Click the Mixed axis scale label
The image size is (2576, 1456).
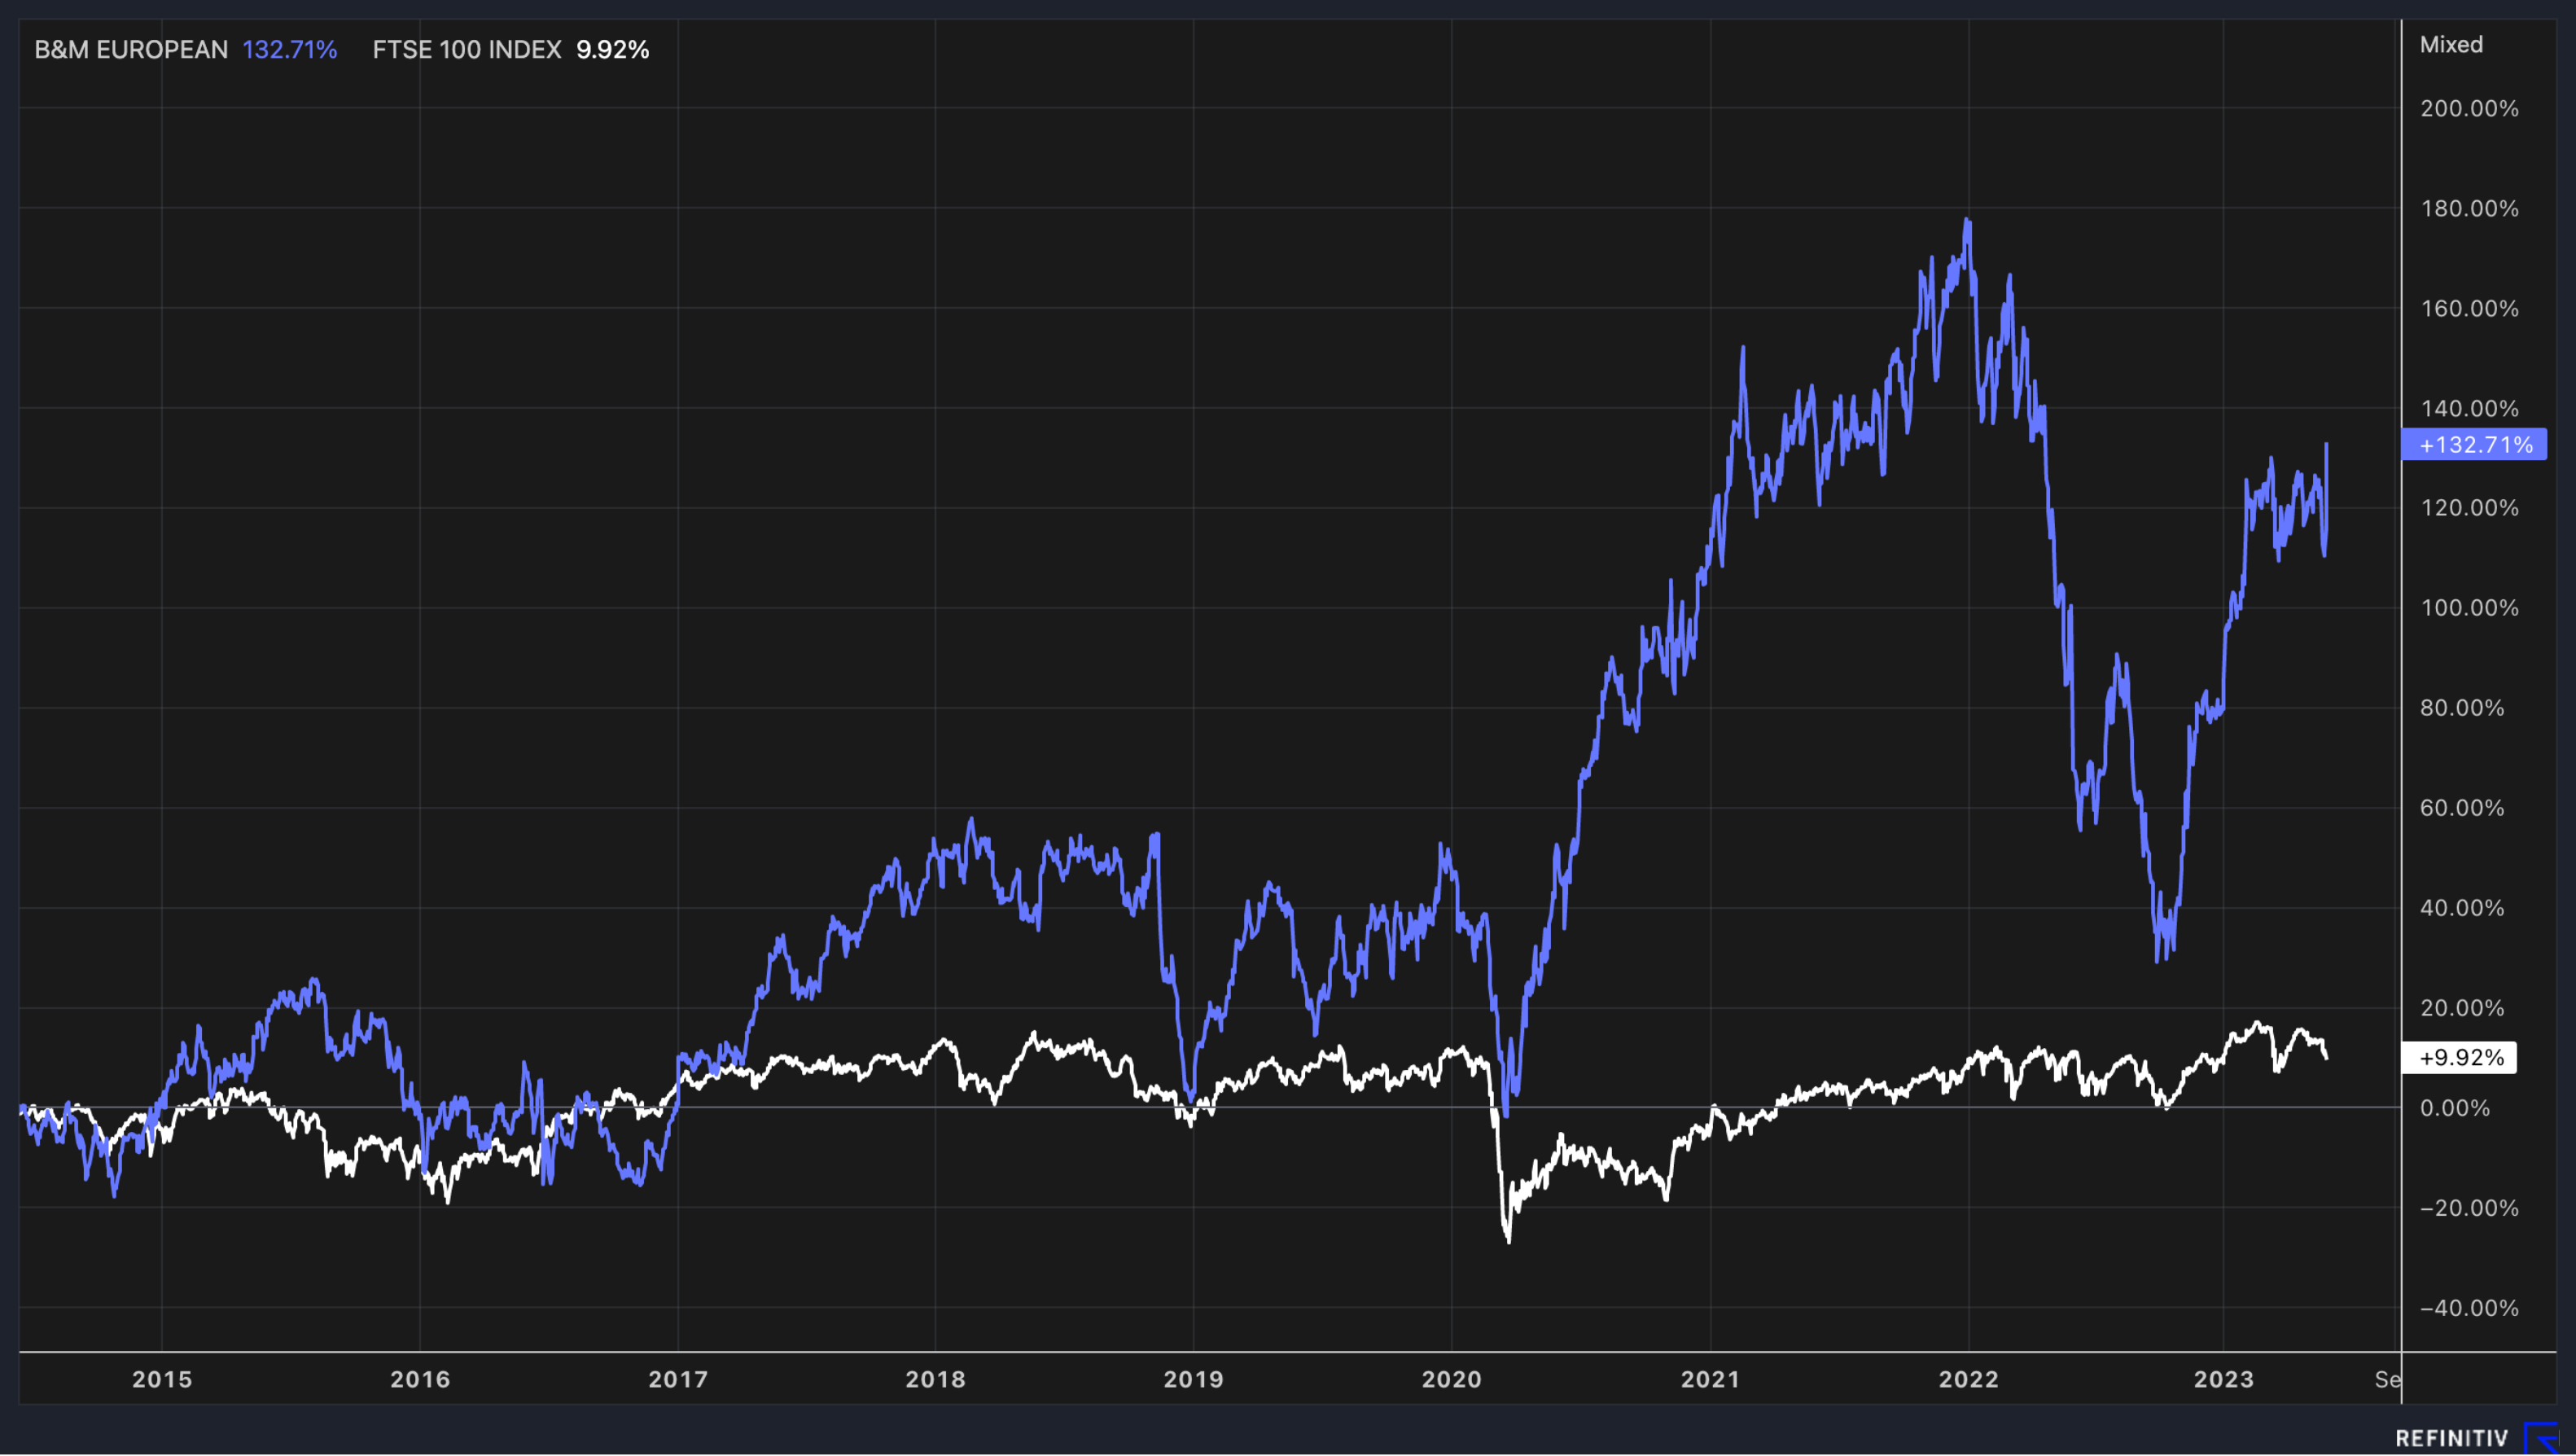coord(2451,44)
